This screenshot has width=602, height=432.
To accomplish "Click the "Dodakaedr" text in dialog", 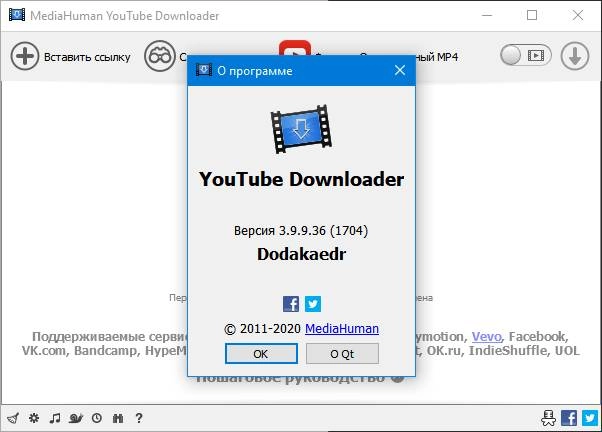I will [301, 254].
